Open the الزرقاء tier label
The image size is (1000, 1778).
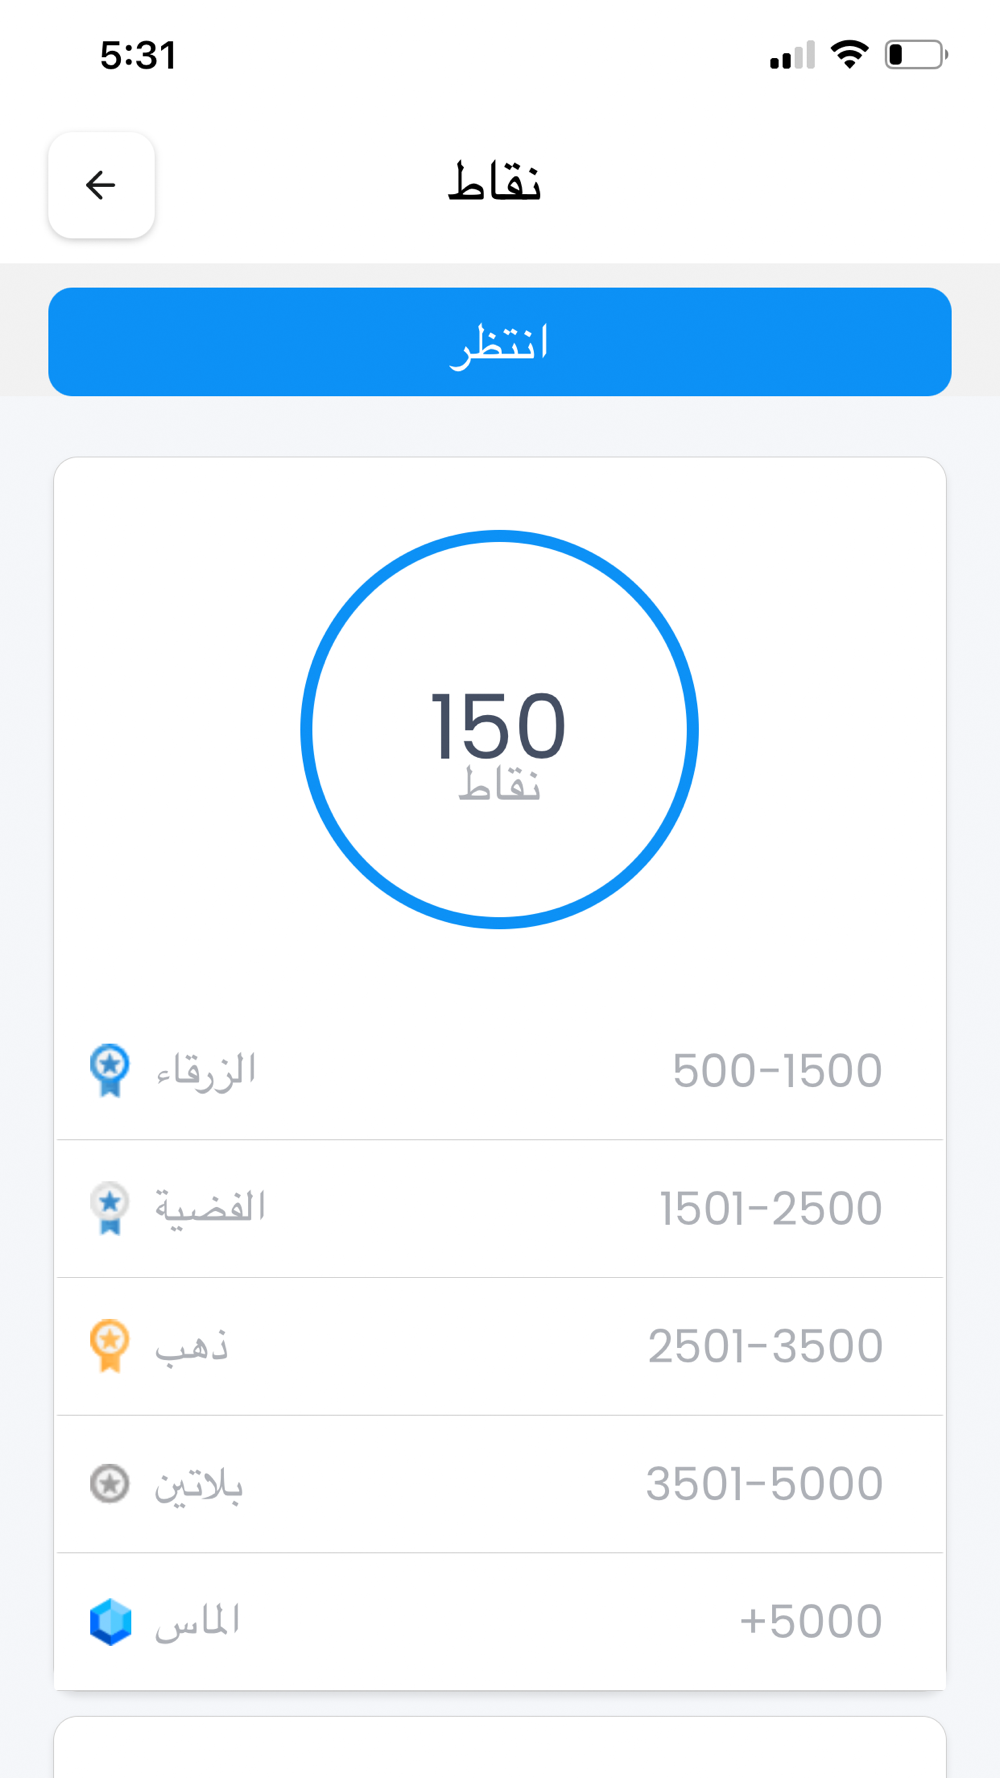(206, 1071)
